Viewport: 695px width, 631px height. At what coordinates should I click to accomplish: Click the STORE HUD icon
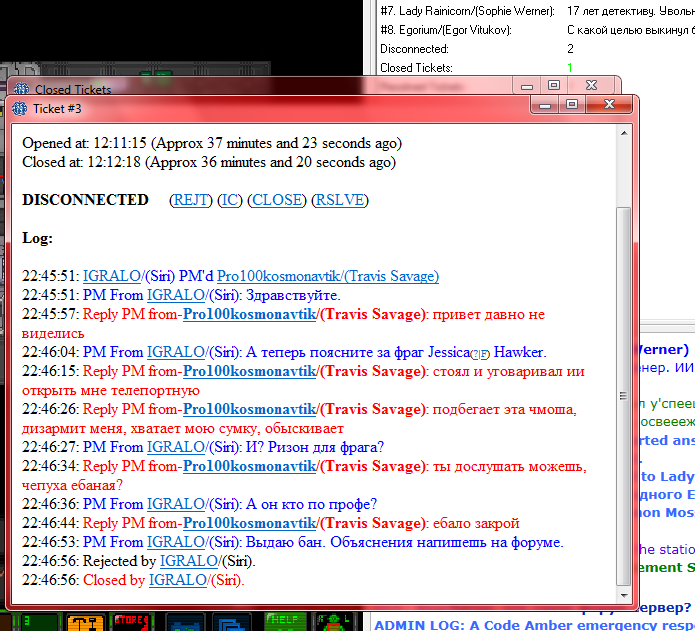tap(130, 622)
